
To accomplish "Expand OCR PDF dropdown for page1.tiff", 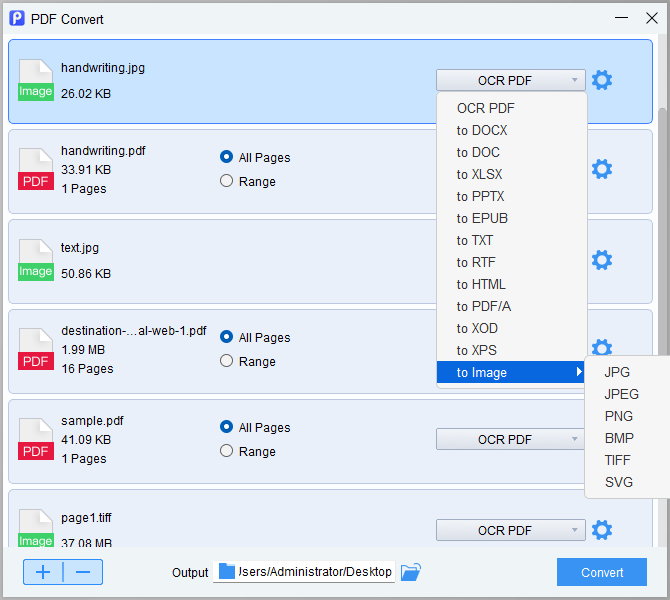I will click(511, 530).
